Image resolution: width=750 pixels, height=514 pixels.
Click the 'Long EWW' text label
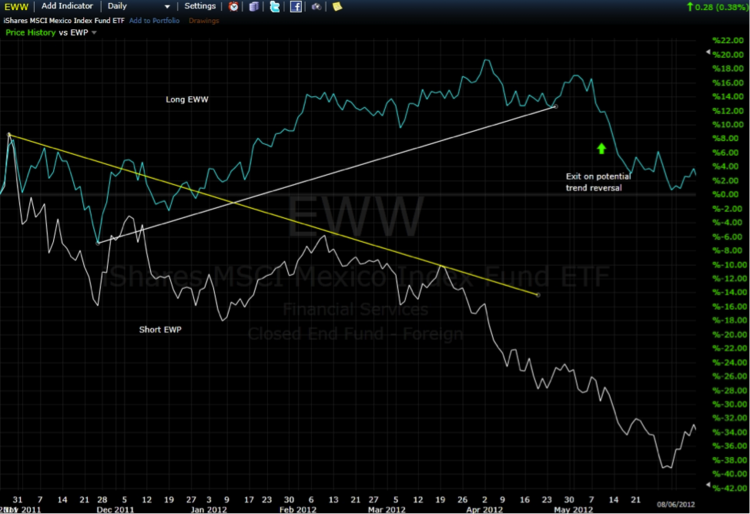(x=187, y=99)
